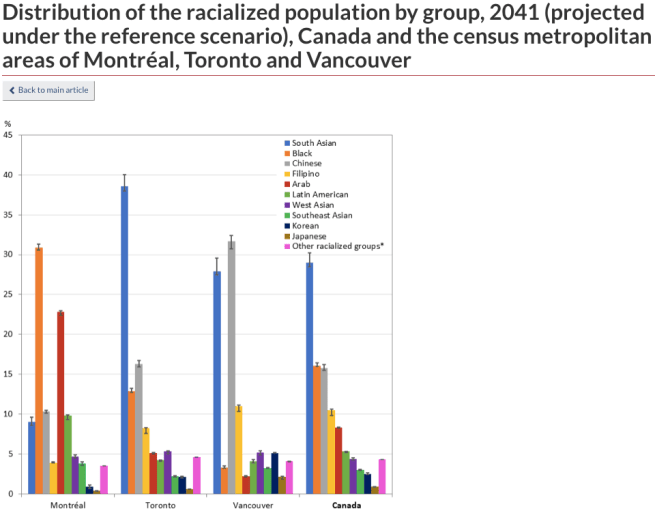Click the Back to main article button

tap(48, 91)
